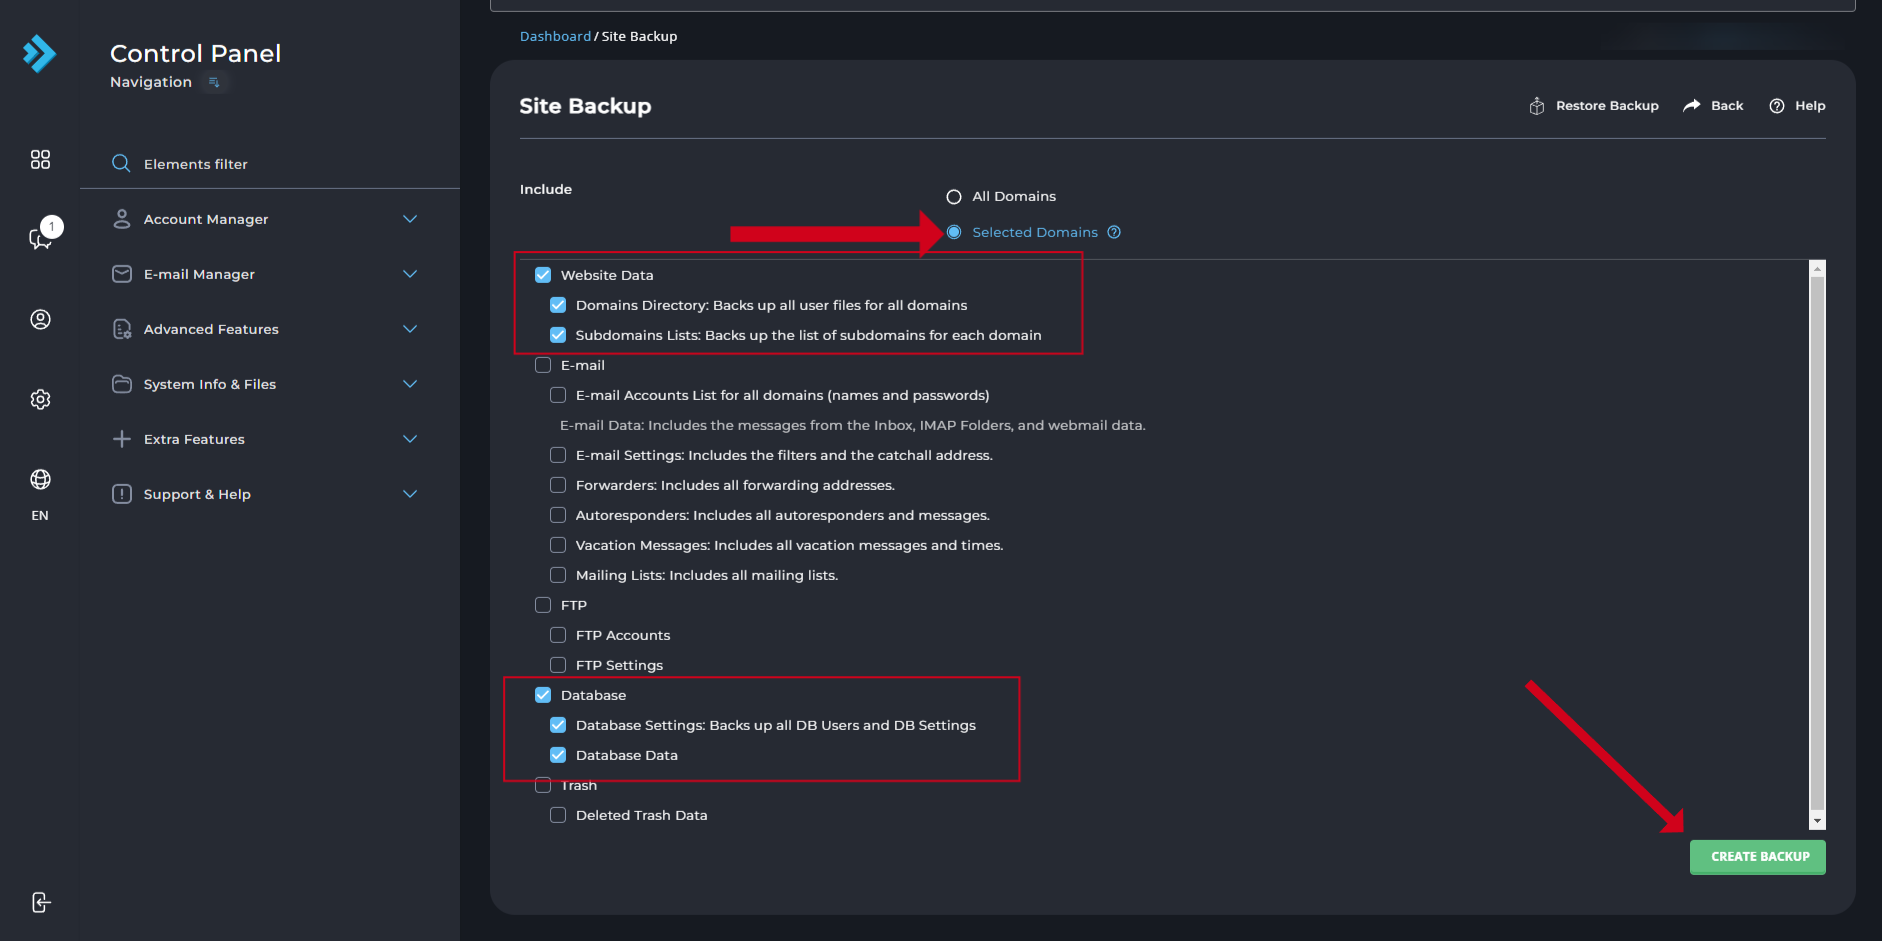Image resolution: width=1882 pixels, height=941 pixels.
Task: Click the help icon beside Selected Domains
Action: [1114, 232]
